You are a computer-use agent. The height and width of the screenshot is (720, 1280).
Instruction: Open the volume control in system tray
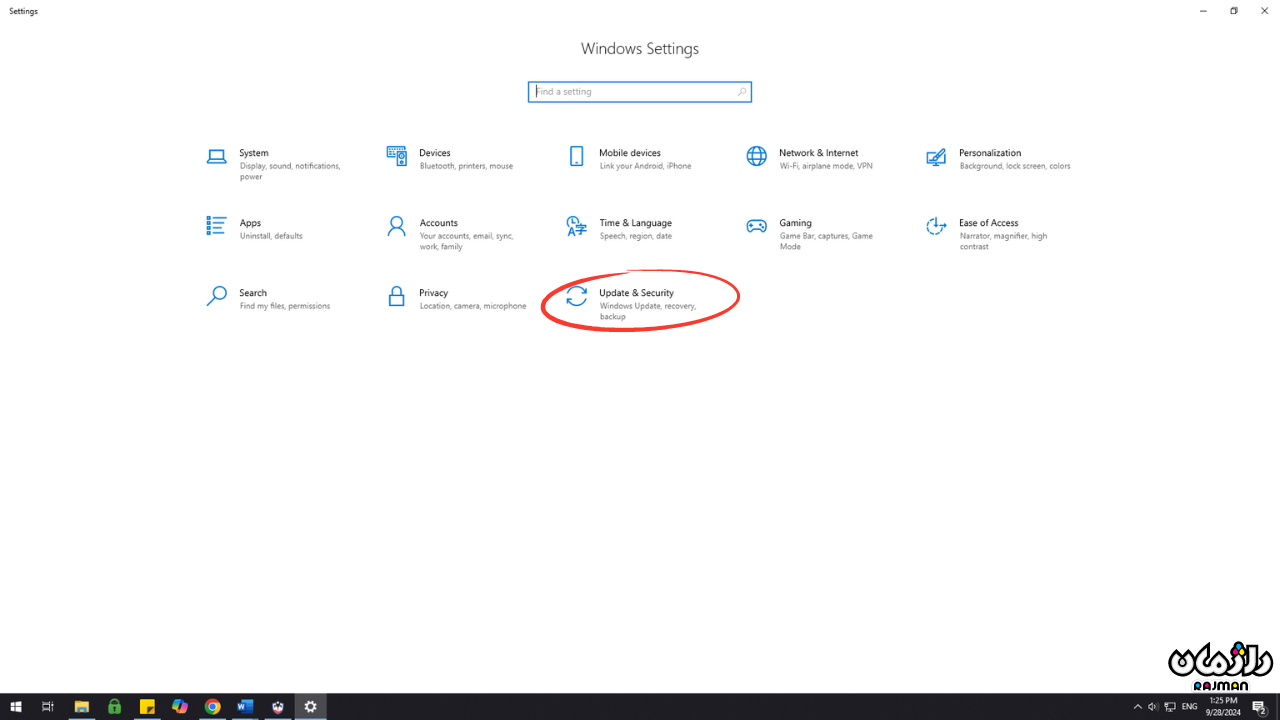1153,707
